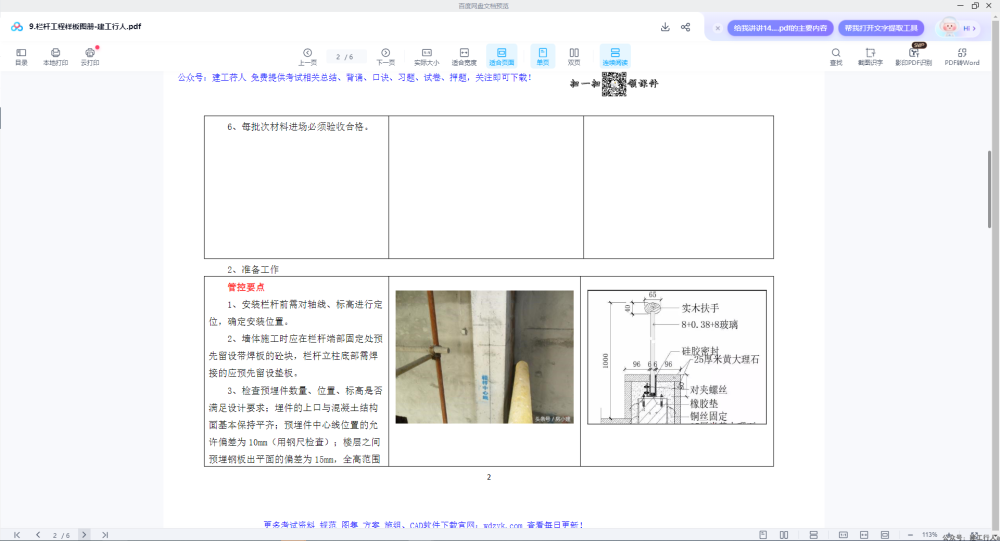Click the zoom out minus button
Viewport: 1000px width, 541px height.
point(910,535)
